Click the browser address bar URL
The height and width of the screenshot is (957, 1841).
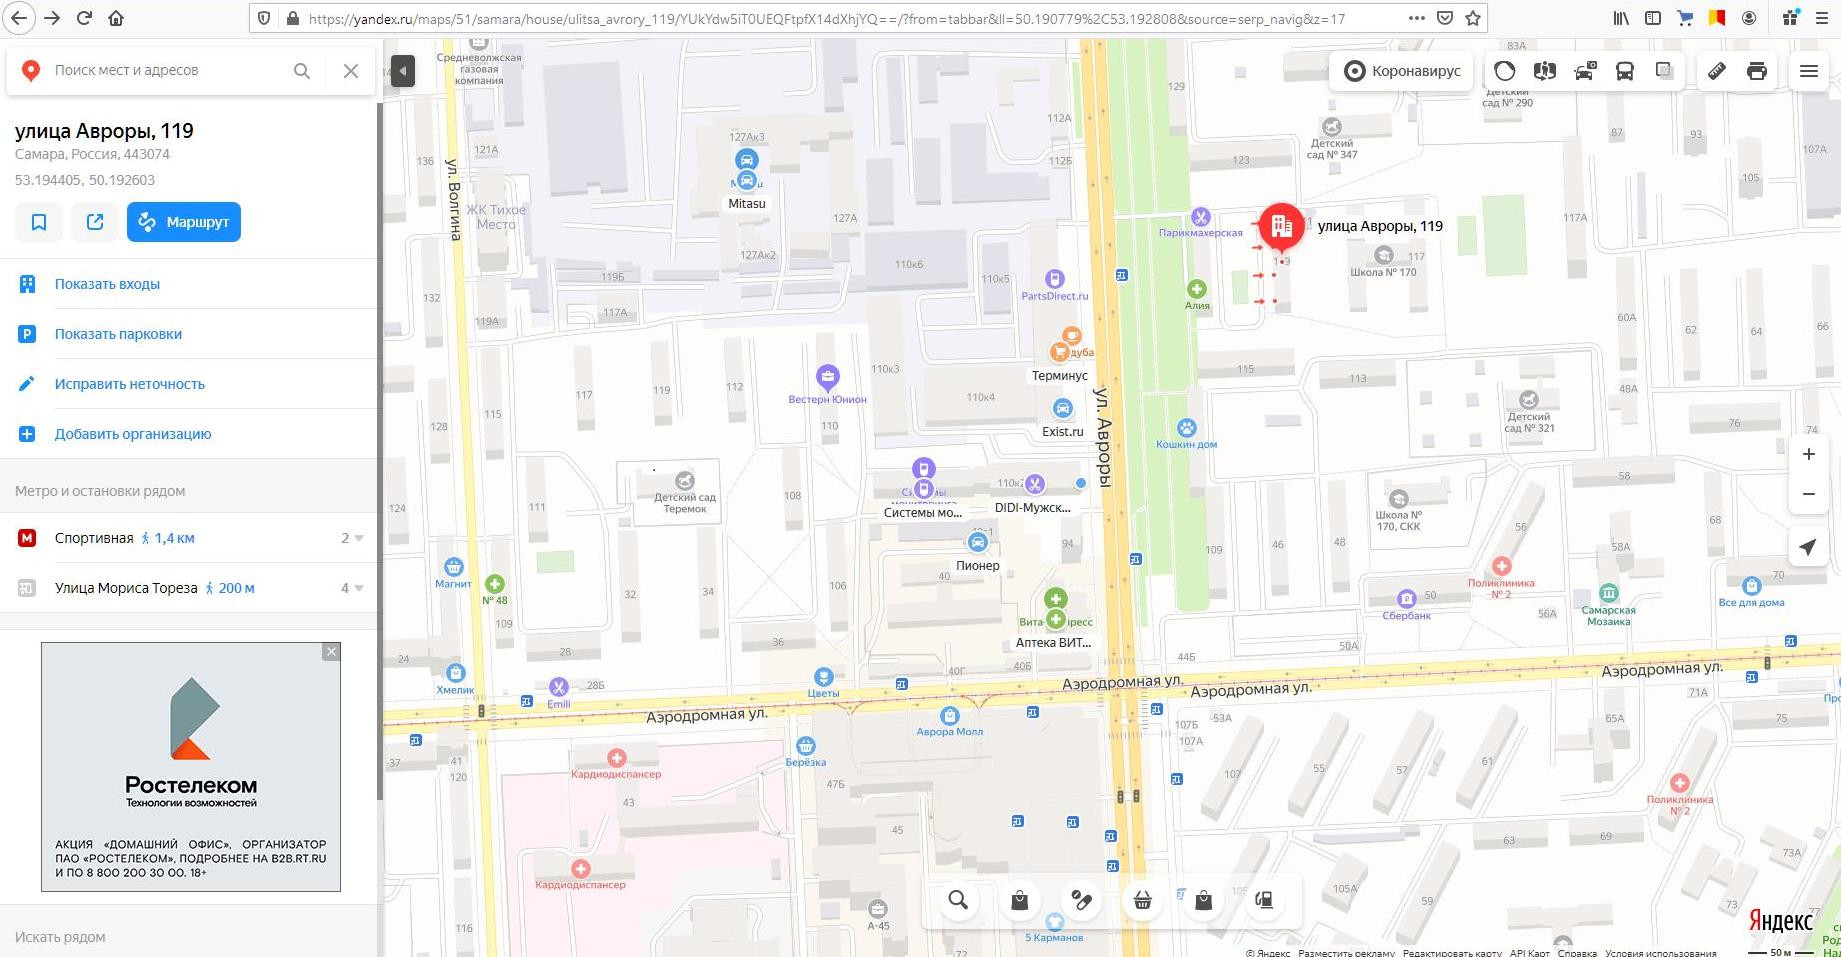[827, 18]
